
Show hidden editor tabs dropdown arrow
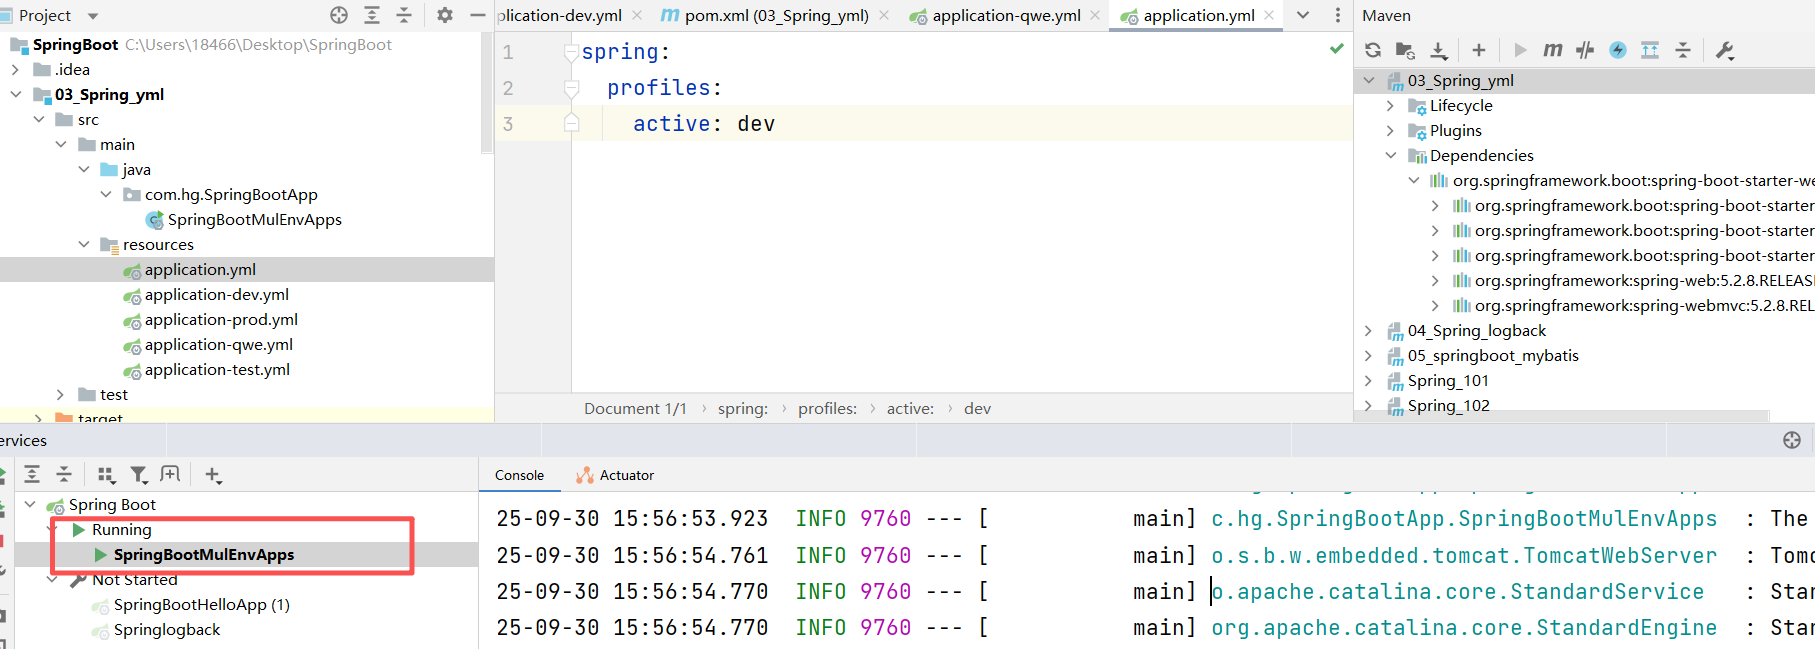pos(1303,15)
